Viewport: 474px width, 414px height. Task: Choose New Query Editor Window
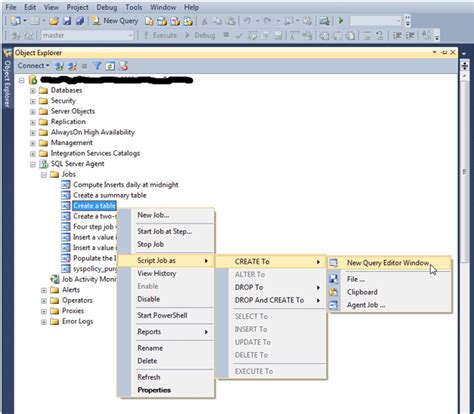pos(390,263)
